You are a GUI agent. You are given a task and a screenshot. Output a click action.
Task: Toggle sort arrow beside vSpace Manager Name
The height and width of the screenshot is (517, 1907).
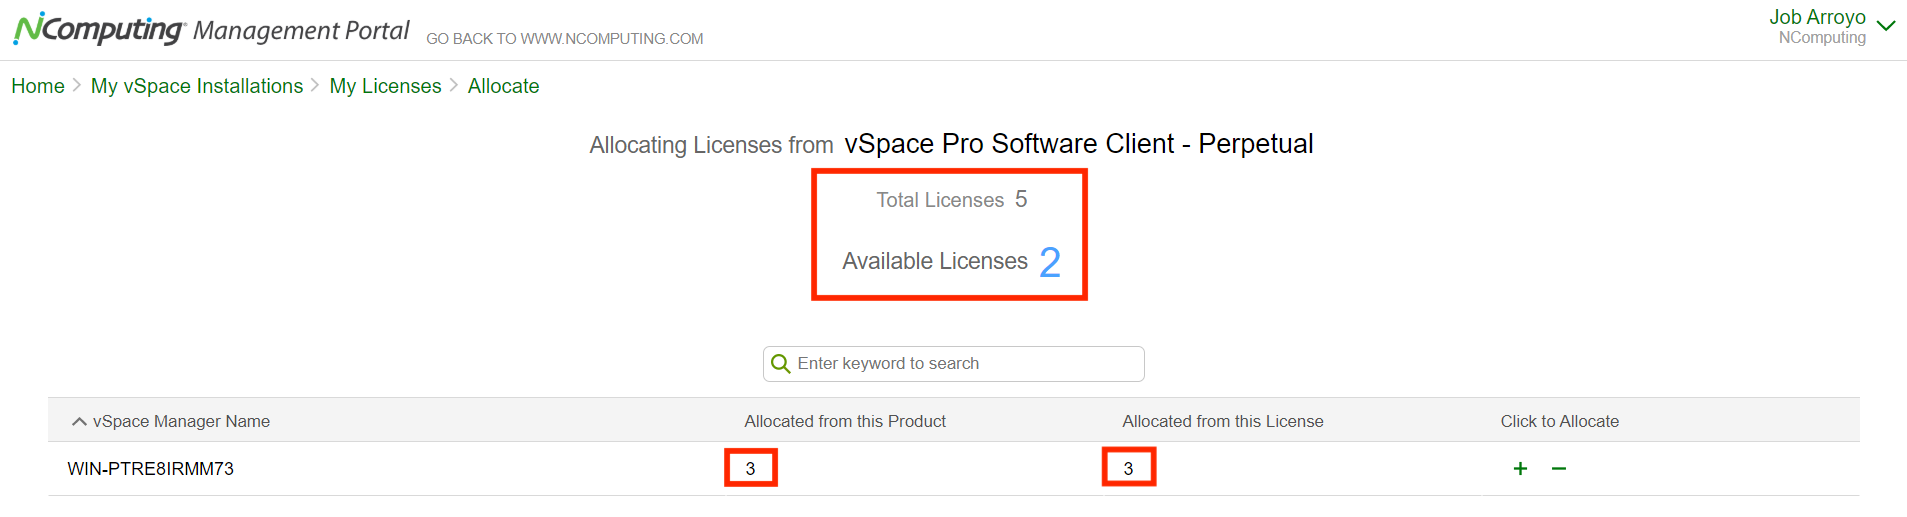[x=79, y=422]
